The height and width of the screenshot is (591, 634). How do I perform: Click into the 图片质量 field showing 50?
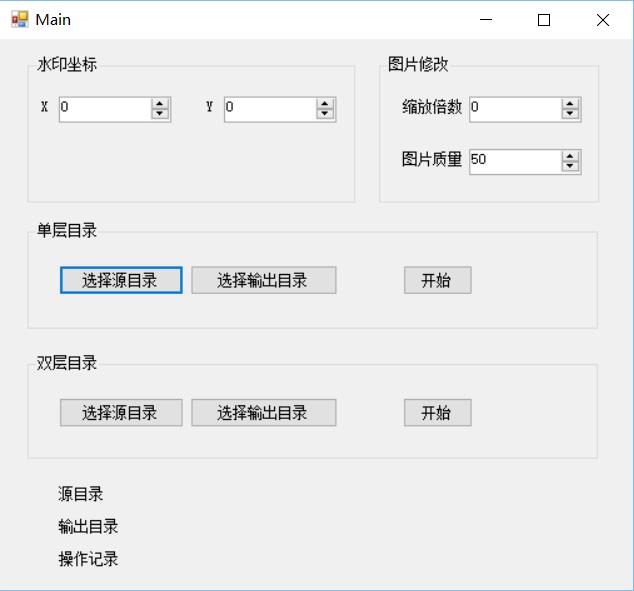point(516,162)
